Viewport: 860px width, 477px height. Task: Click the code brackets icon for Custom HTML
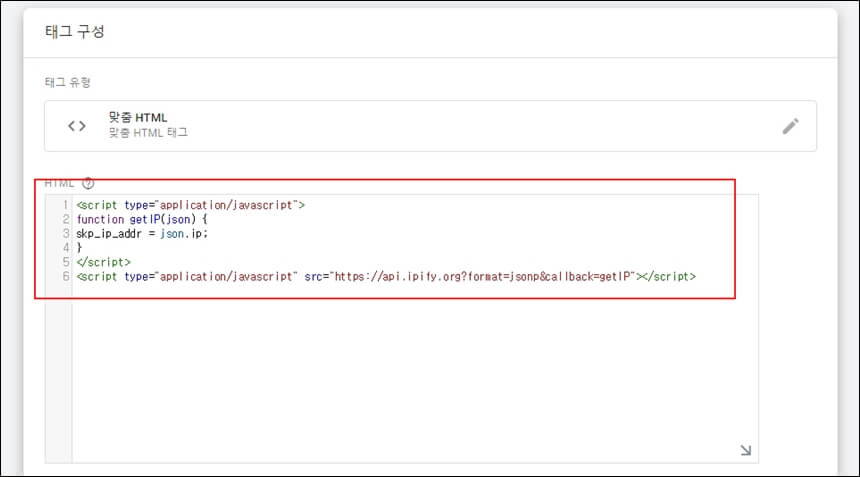click(x=77, y=126)
